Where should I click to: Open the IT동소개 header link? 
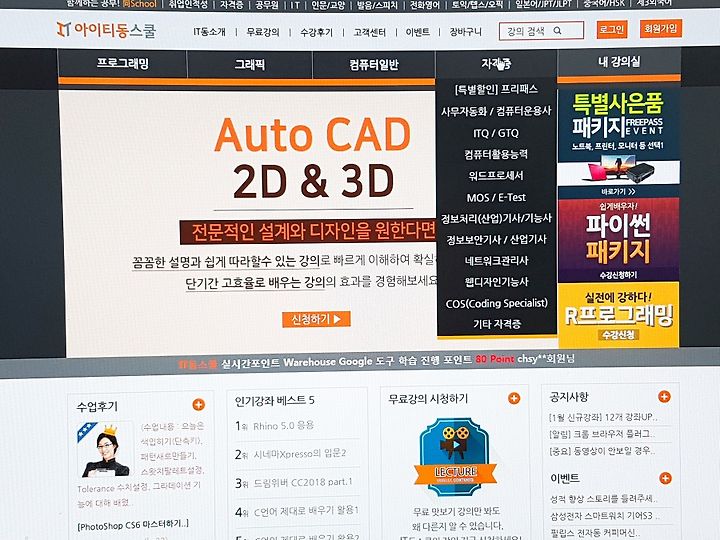click(x=209, y=32)
